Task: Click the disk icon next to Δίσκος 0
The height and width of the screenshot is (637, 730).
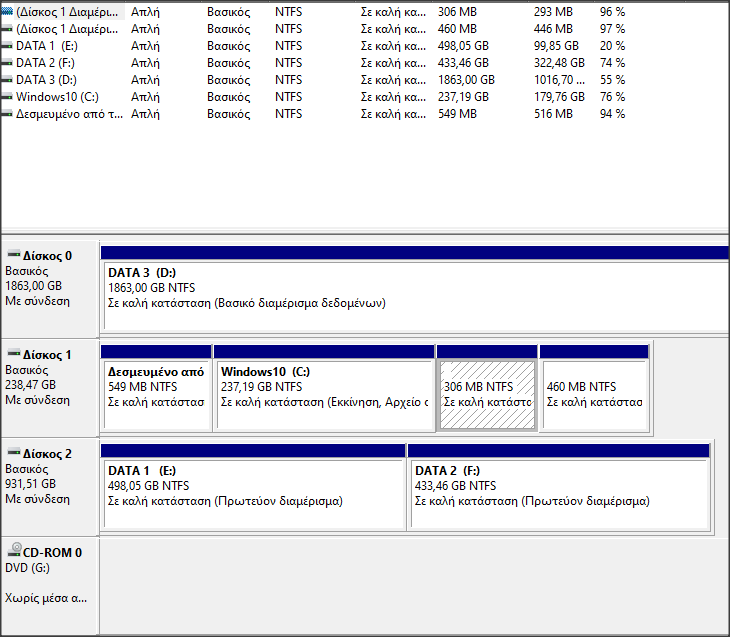Action: click(13, 255)
